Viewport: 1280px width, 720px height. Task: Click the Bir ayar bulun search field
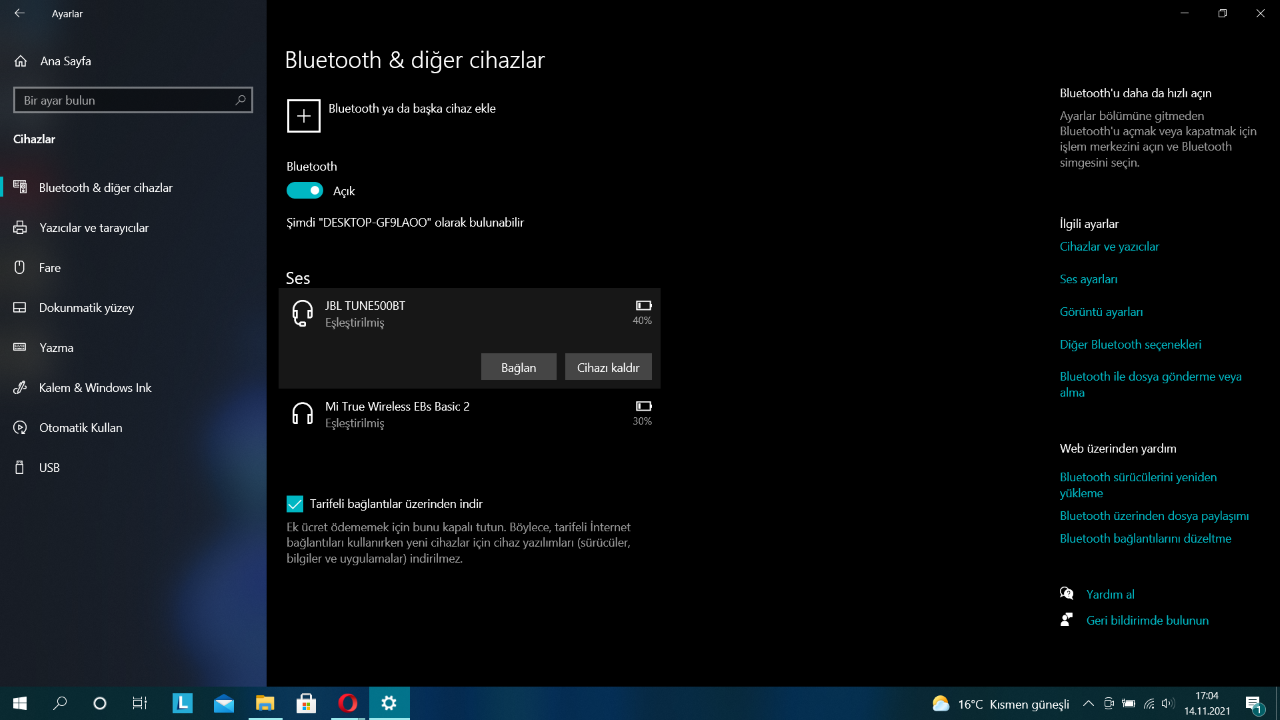pyautogui.click(x=125, y=100)
